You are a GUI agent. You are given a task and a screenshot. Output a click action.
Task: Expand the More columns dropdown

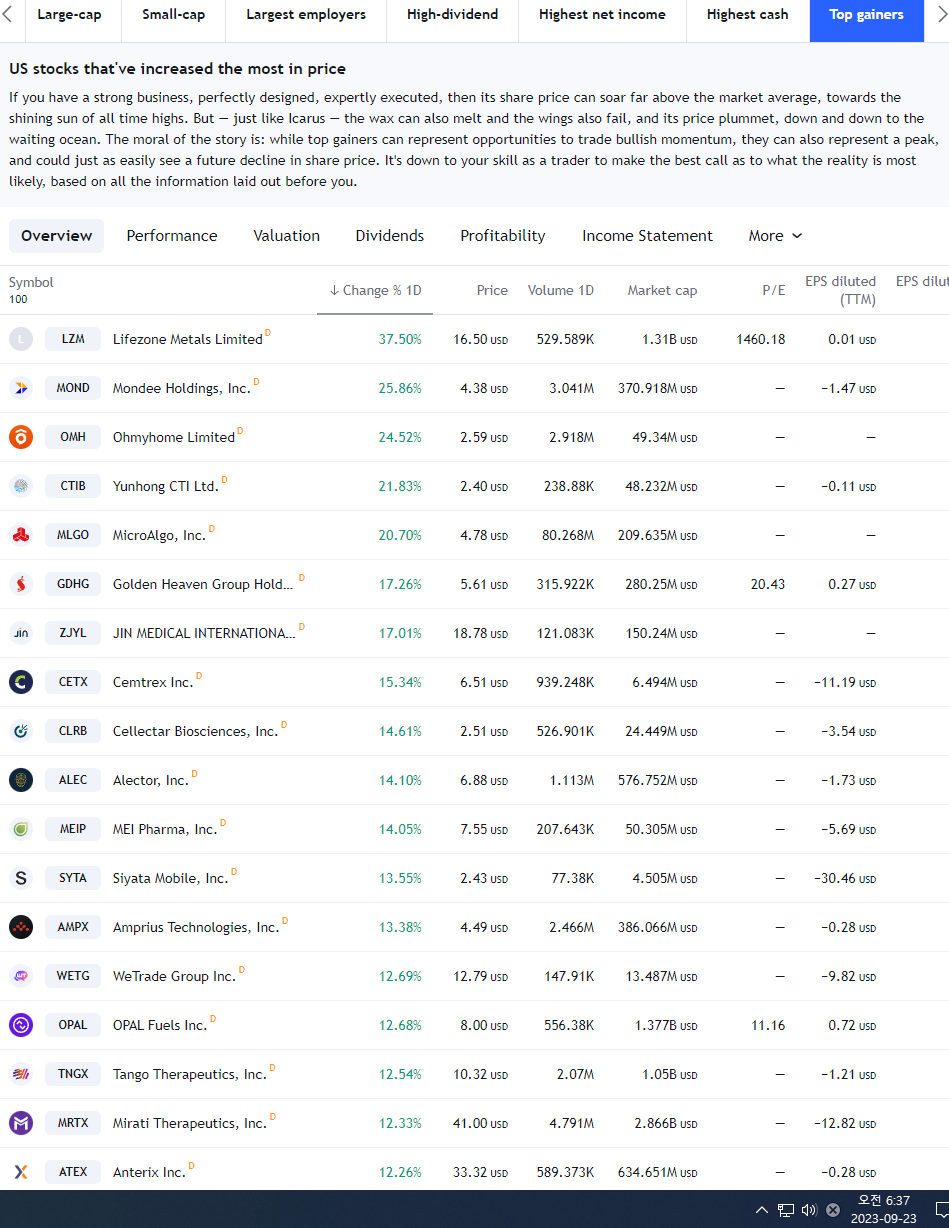775,236
